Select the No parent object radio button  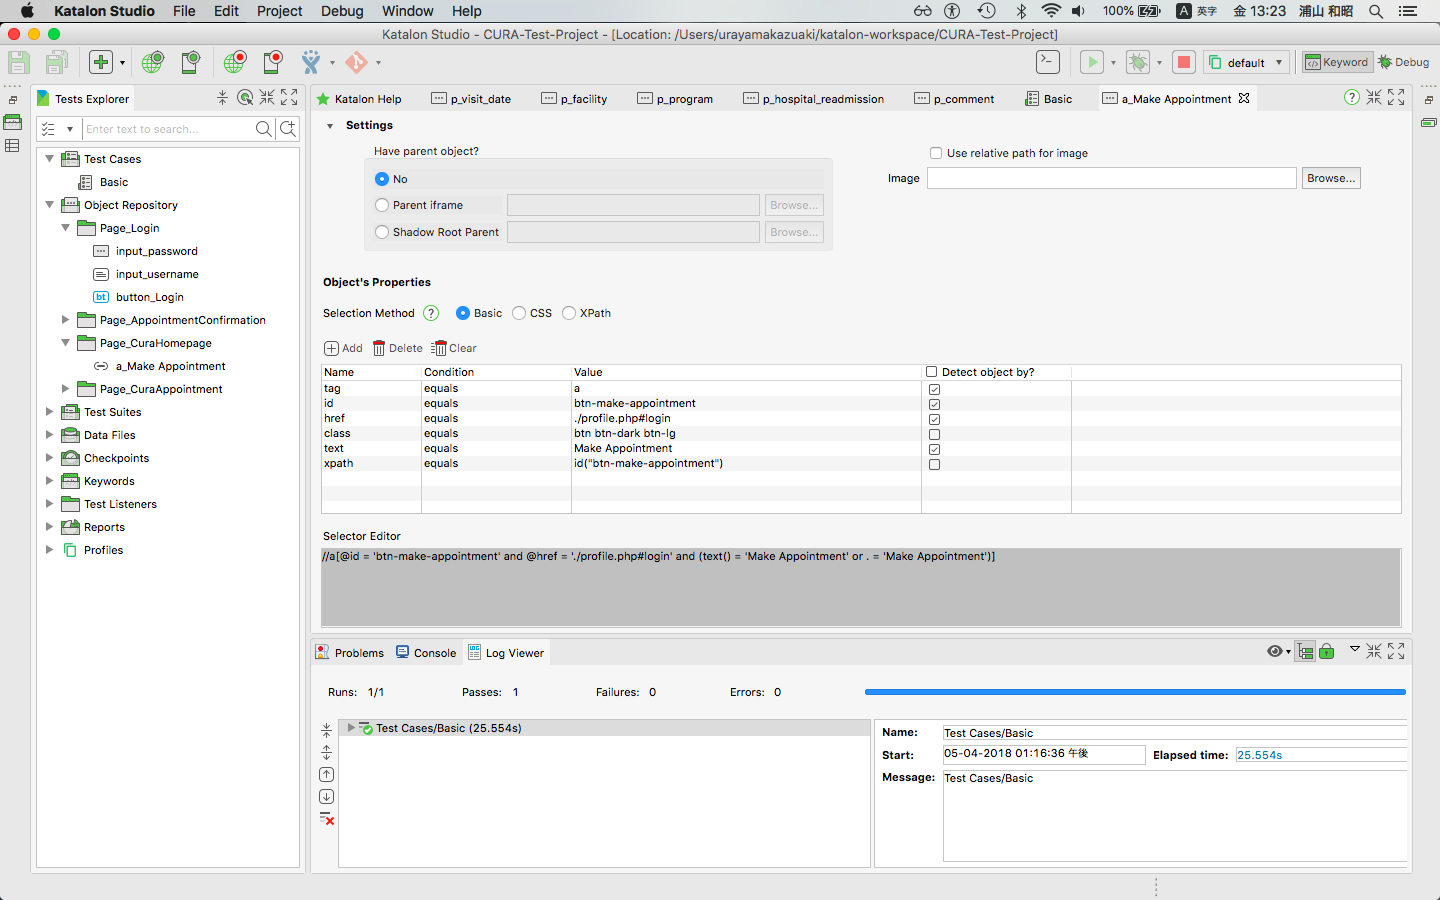click(382, 179)
